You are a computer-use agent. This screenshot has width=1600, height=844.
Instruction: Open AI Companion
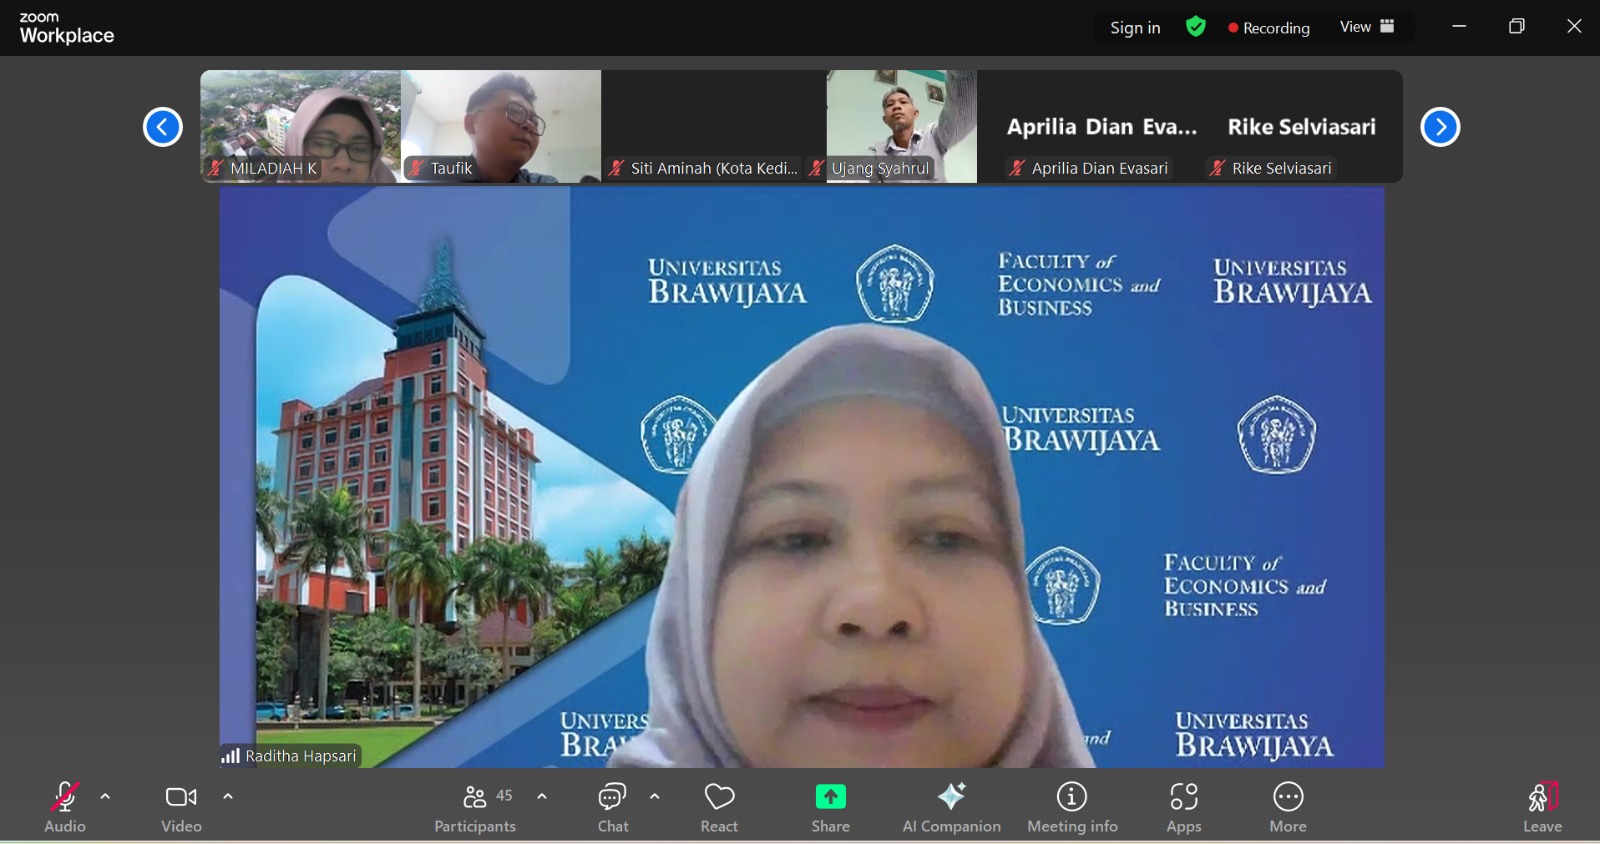pos(951,806)
